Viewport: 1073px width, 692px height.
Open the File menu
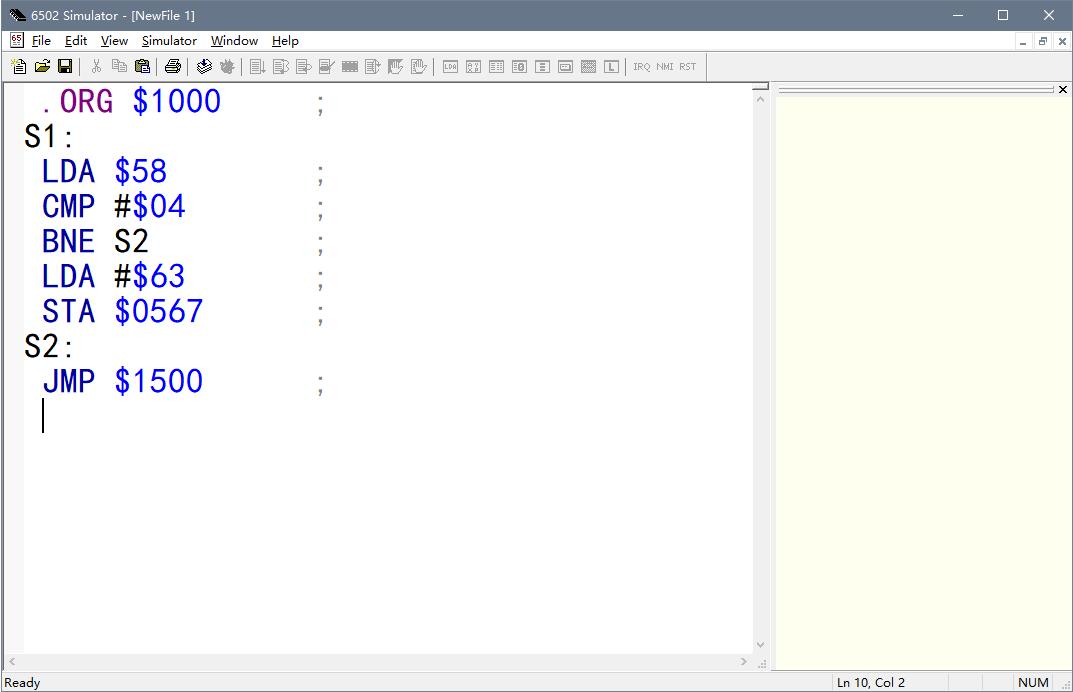(x=42, y=41)
